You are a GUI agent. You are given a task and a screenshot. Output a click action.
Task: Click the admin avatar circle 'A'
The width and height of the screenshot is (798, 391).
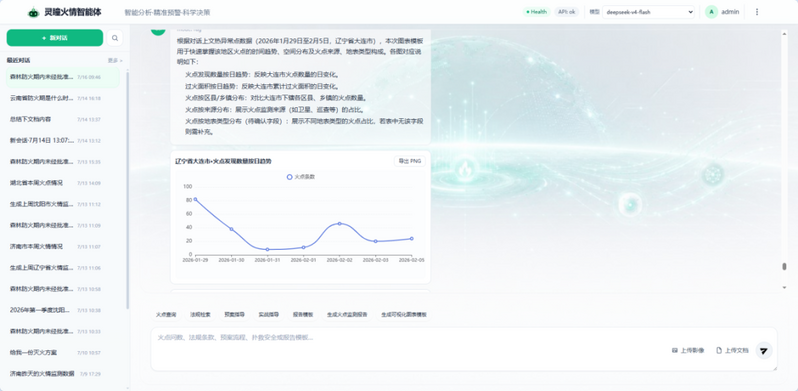711,12
